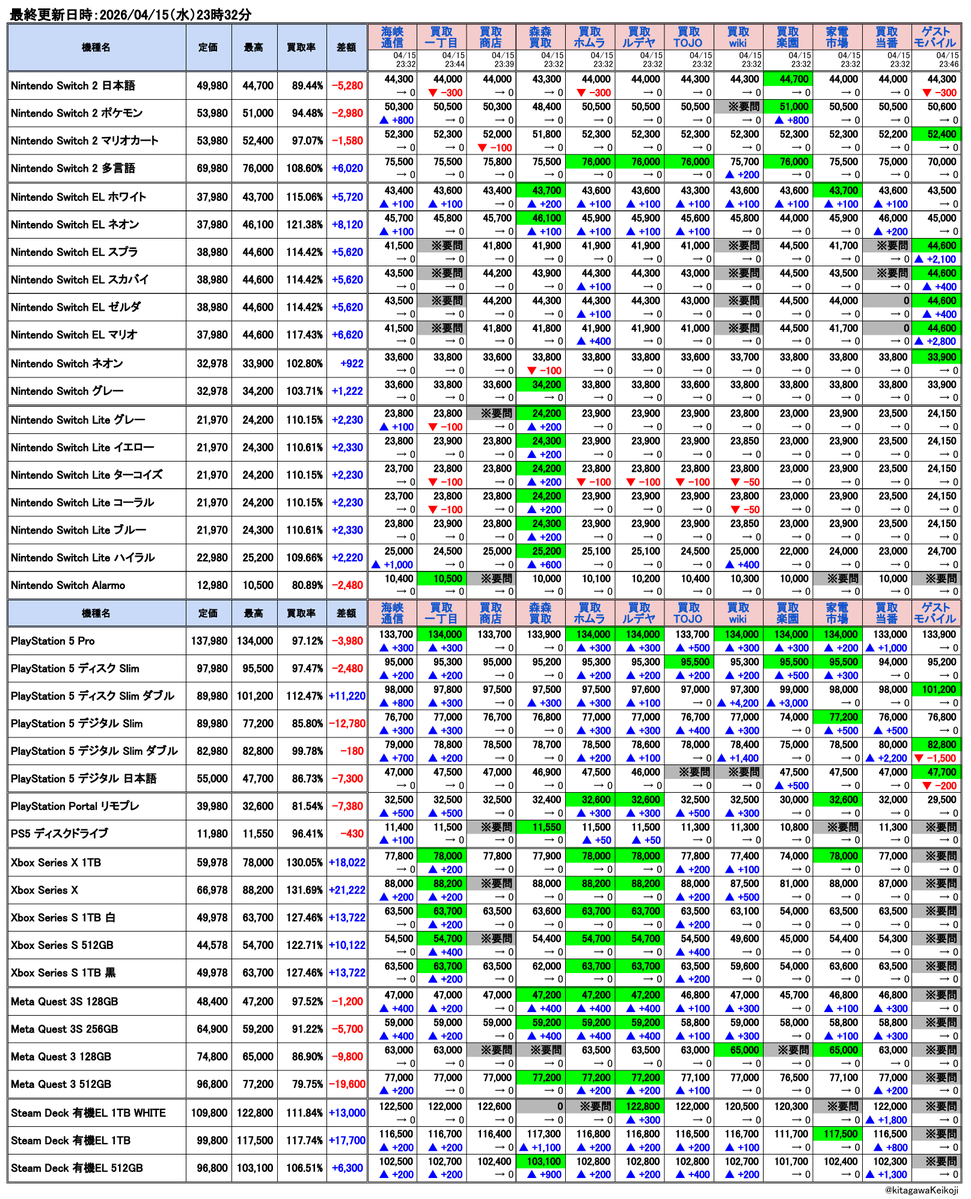Click 差額 value -19,600 for Meta Quest 3 512GB
971x1199 pixels.
coord(347,1084)
